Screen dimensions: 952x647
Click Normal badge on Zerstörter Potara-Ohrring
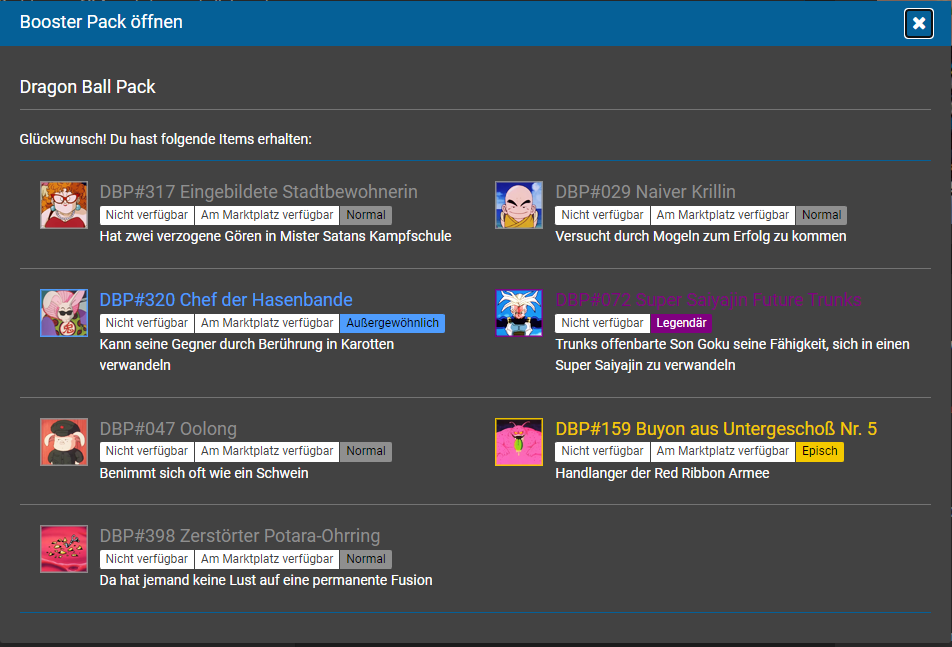pos(365,559)
